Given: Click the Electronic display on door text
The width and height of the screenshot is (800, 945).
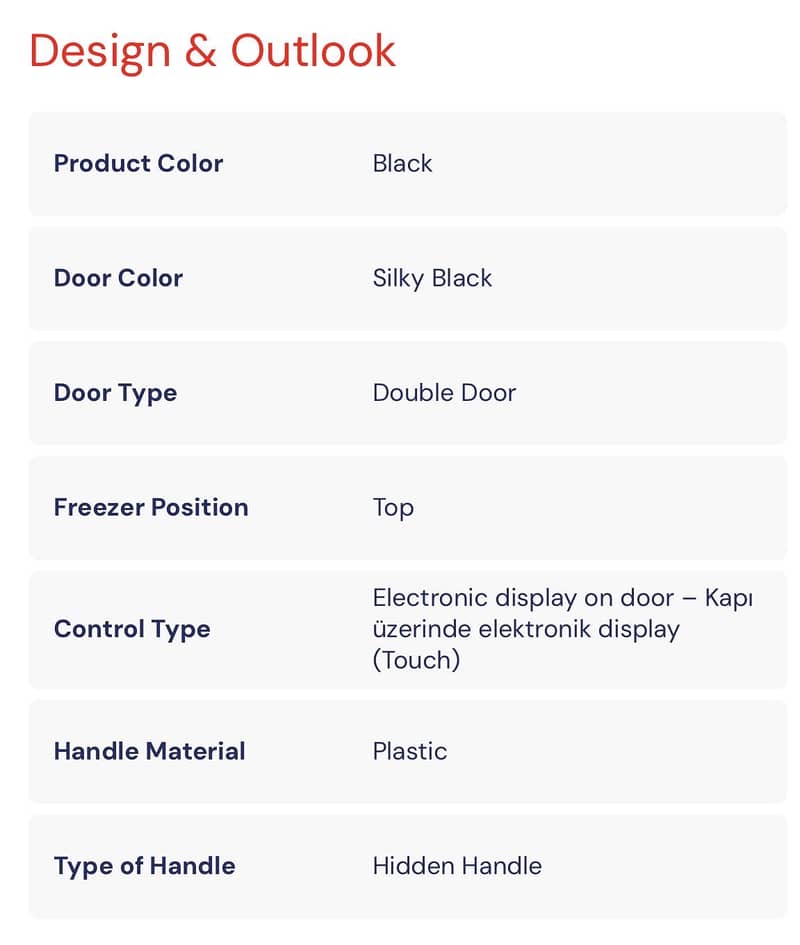Looking at the screenshot, I should point(523,598).
